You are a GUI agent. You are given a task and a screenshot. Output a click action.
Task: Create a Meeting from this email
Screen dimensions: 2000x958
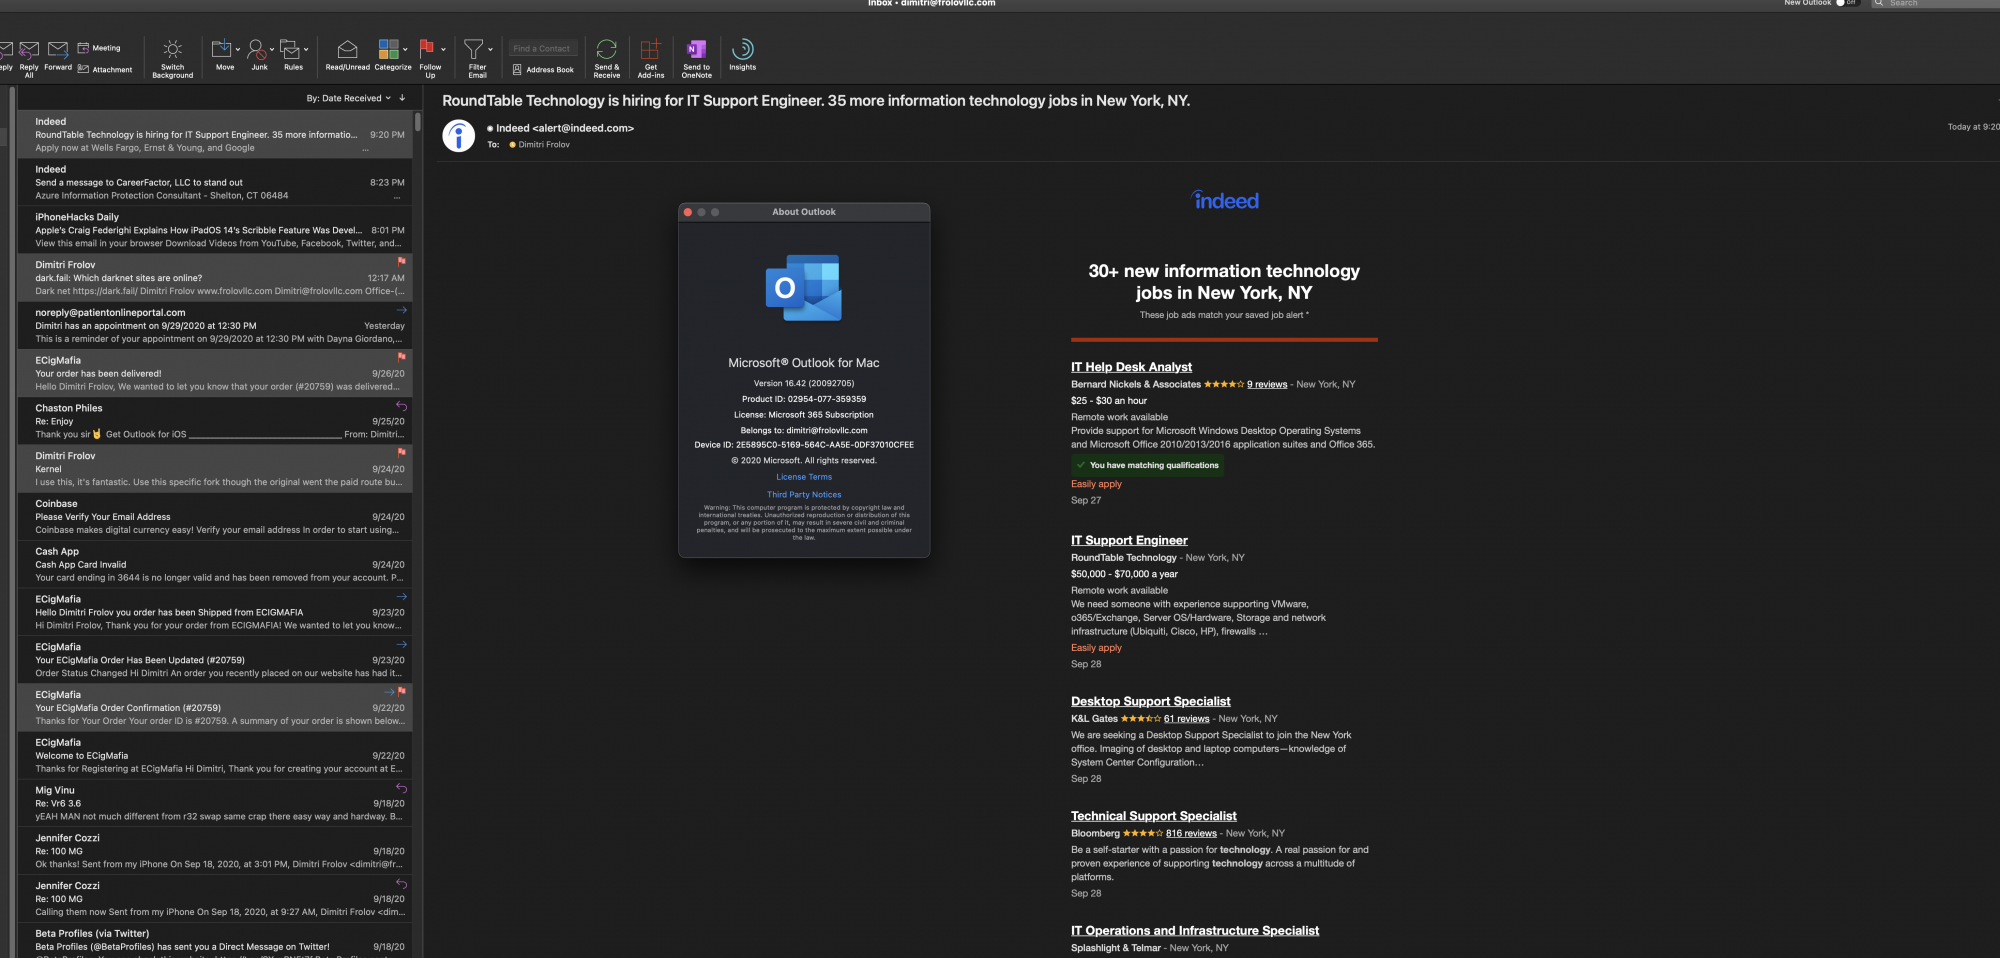pyautogui.click(x=99, y=48)
